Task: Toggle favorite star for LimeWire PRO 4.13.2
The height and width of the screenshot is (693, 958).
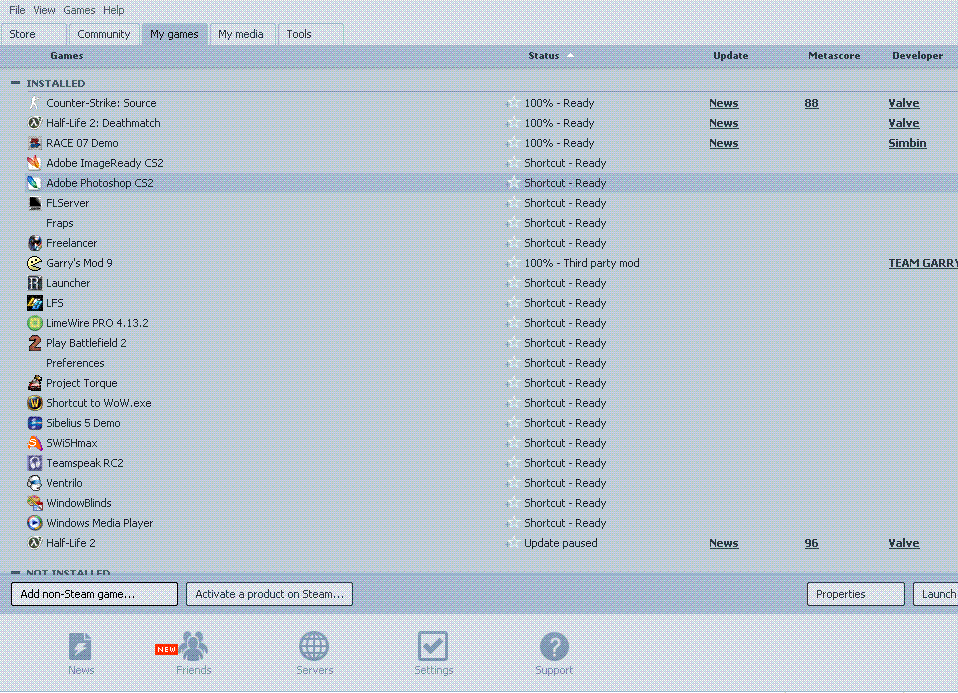Action: pos(513,323)
